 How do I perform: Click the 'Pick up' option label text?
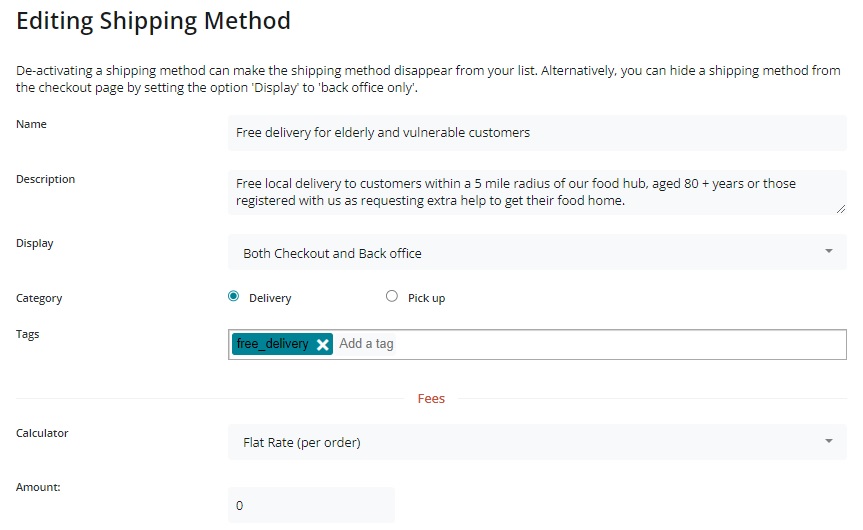pos(426,298)
